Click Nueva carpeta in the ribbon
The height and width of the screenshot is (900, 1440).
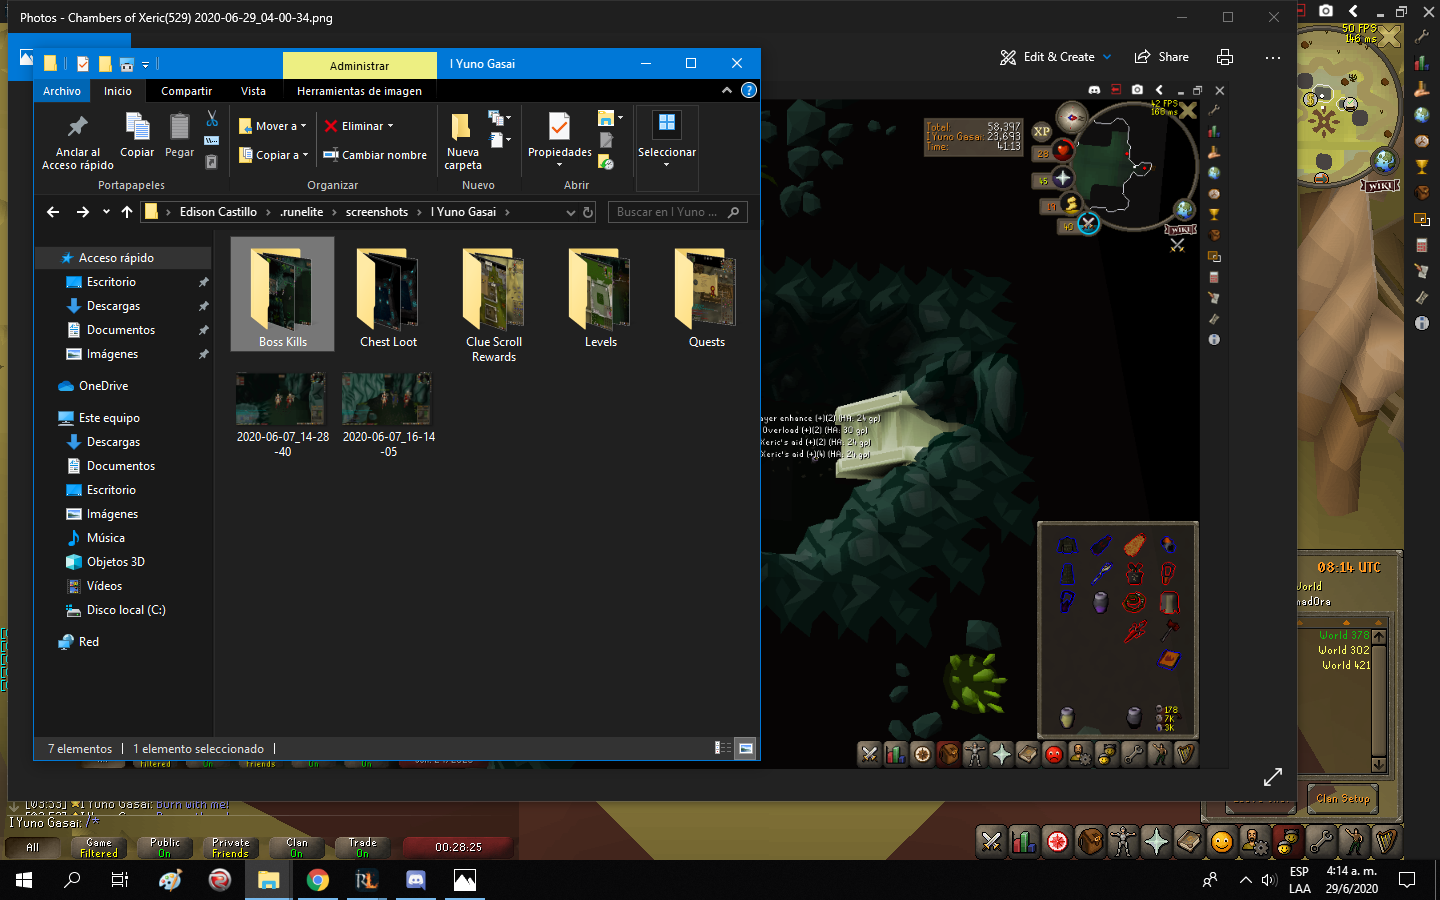point(463,142)
